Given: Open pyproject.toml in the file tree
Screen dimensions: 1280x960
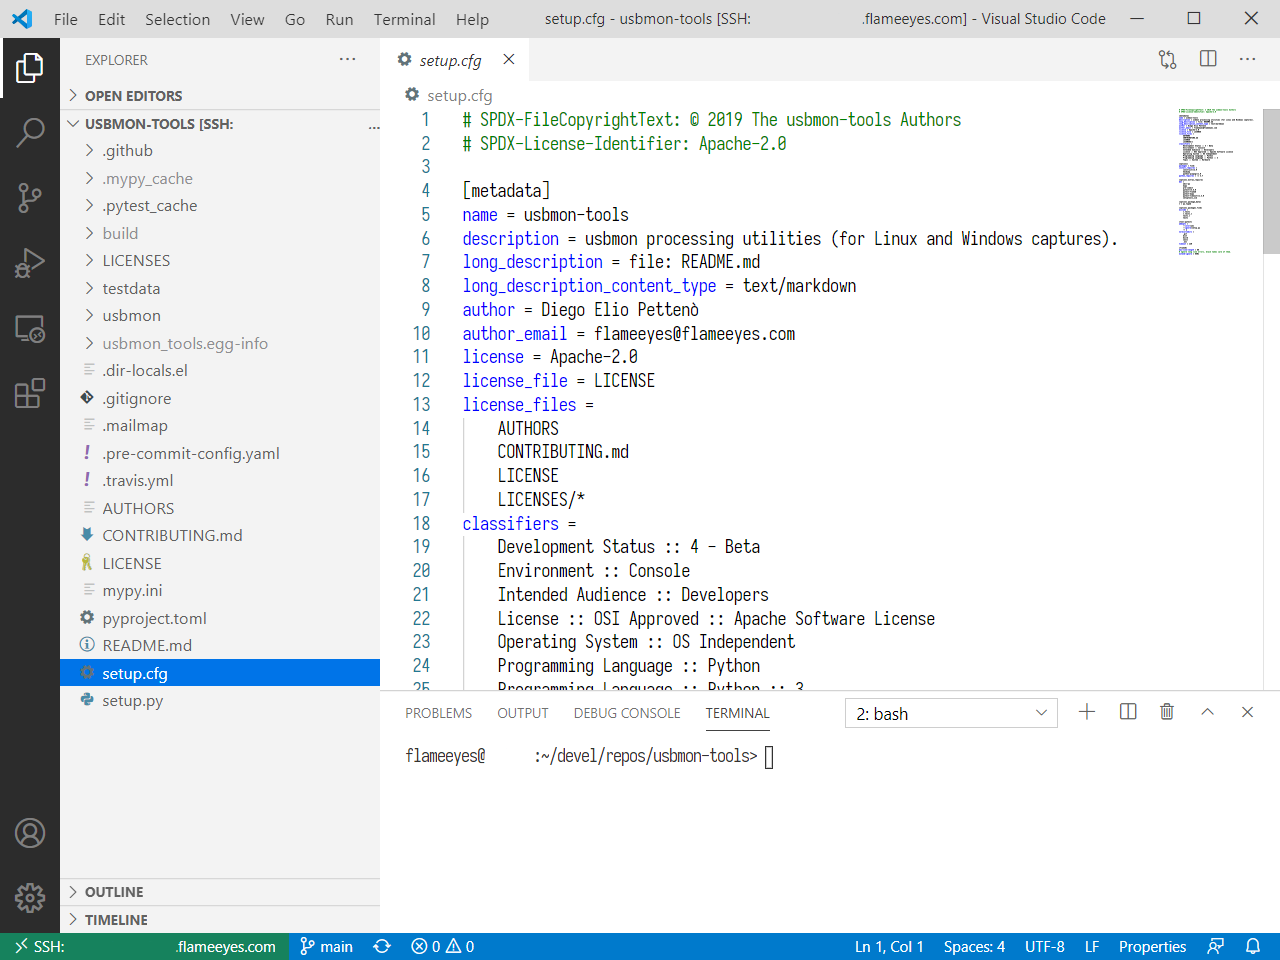Looking at the screenshot, I should (x=220, y=618).
